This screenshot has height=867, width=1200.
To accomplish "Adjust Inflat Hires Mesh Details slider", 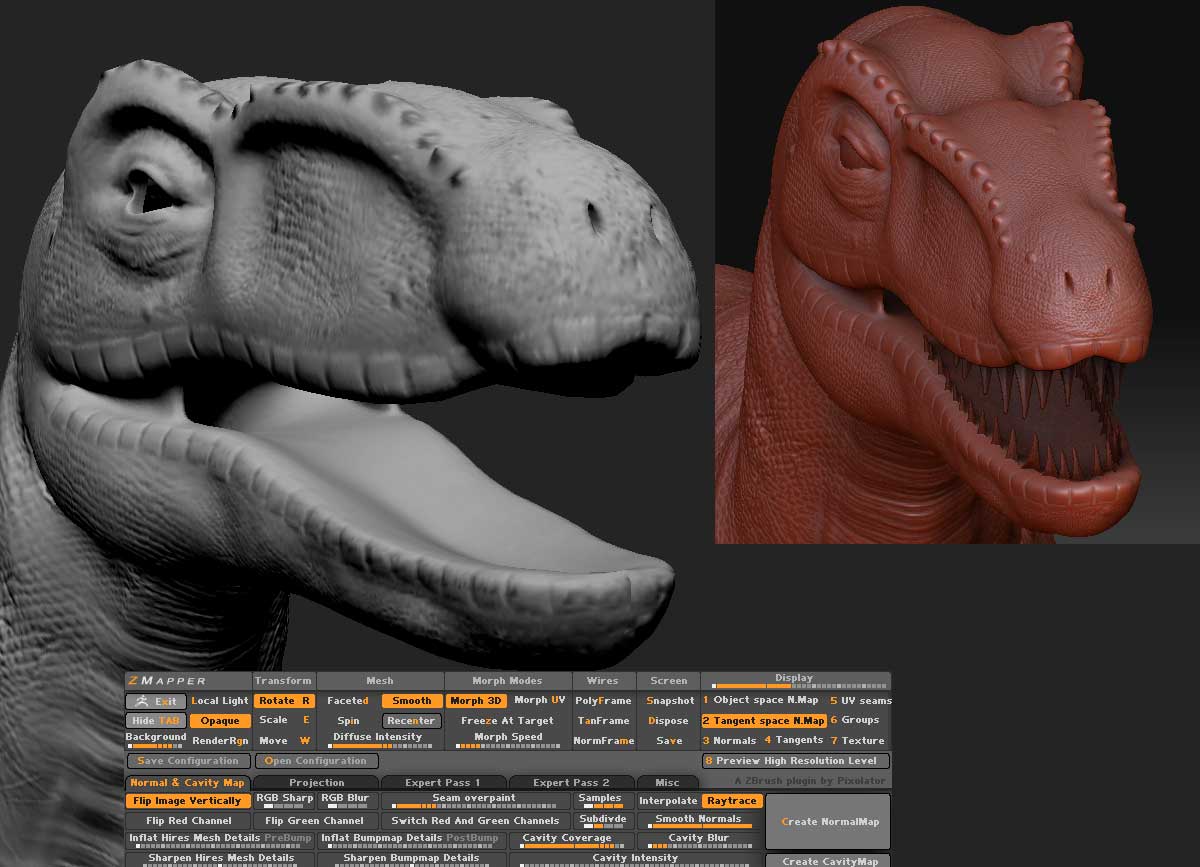I will pyautogui.click(x=220, y=840).
